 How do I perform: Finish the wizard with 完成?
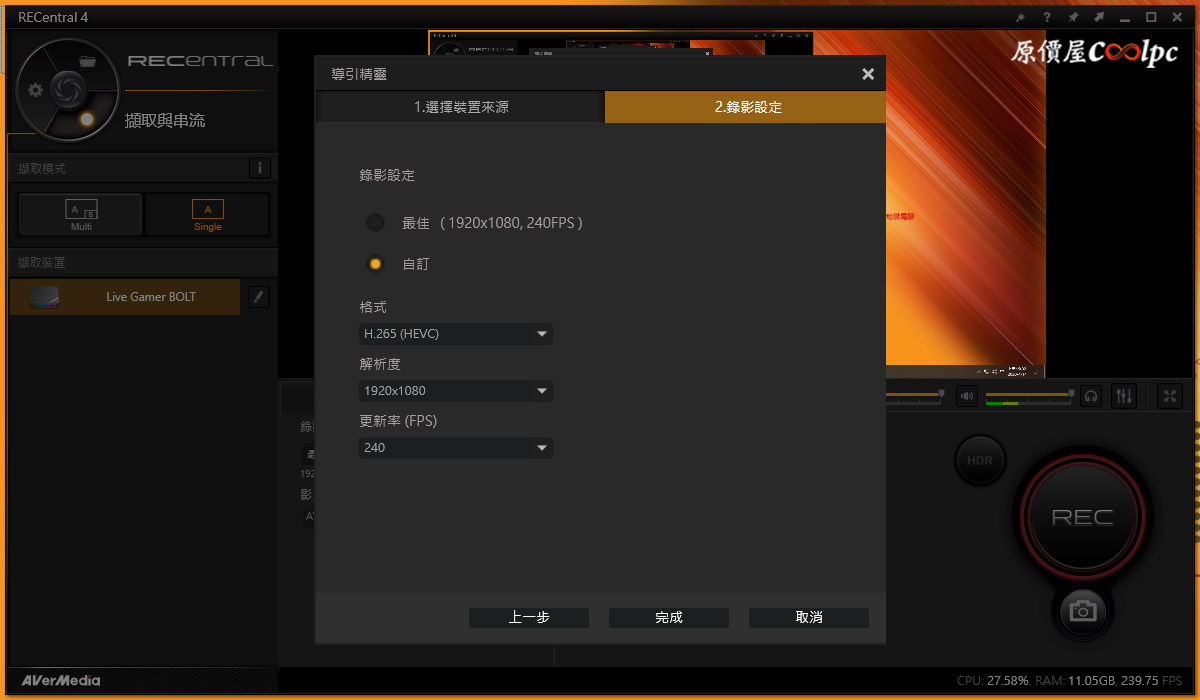(669, 618)
